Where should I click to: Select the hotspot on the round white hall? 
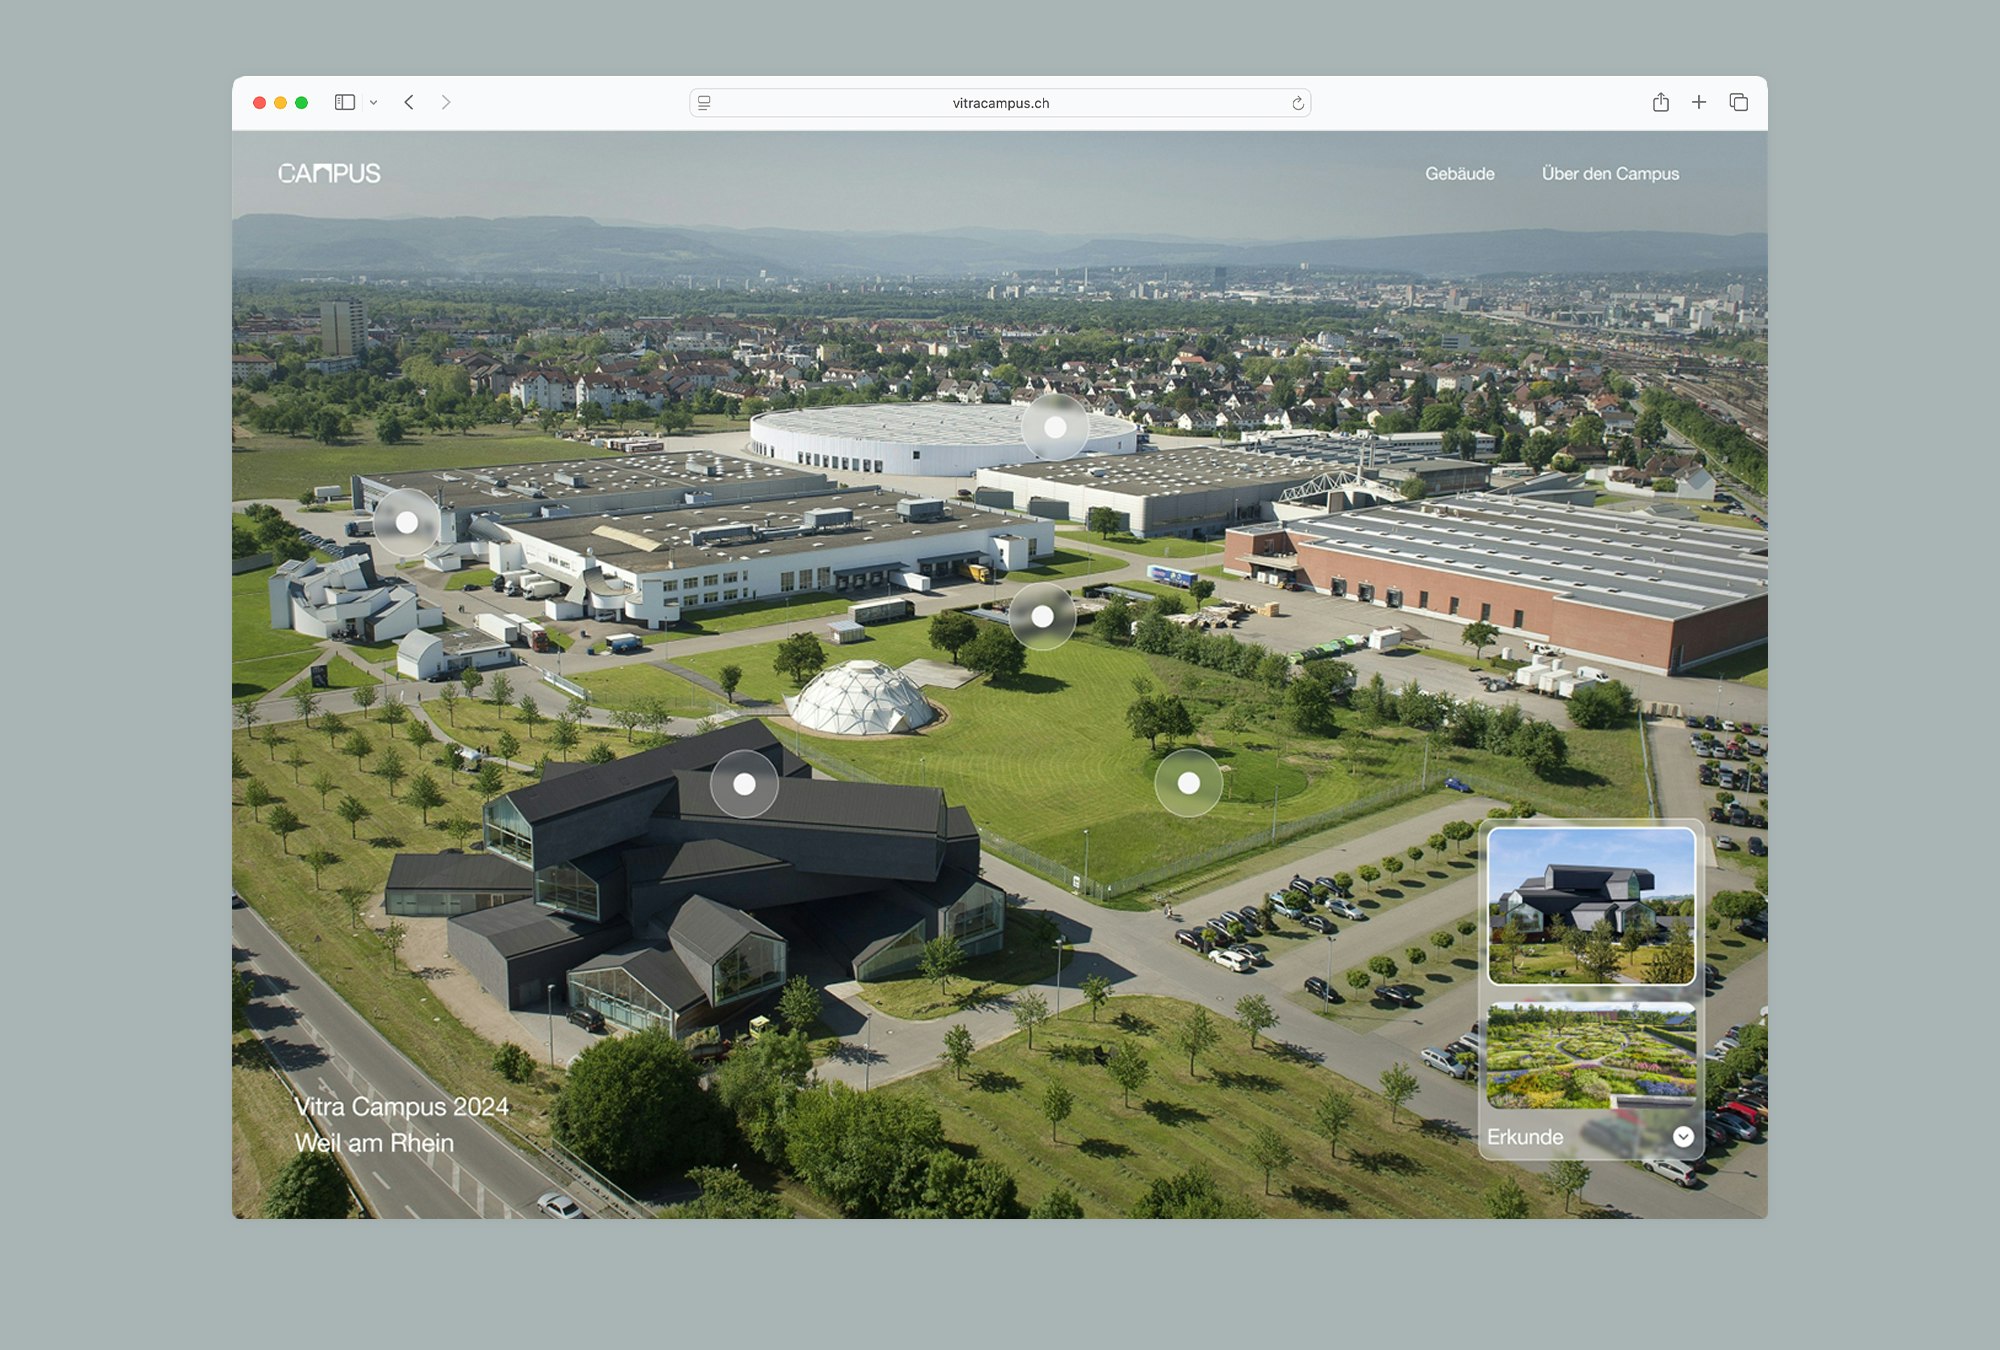(x=1055, y=428)
